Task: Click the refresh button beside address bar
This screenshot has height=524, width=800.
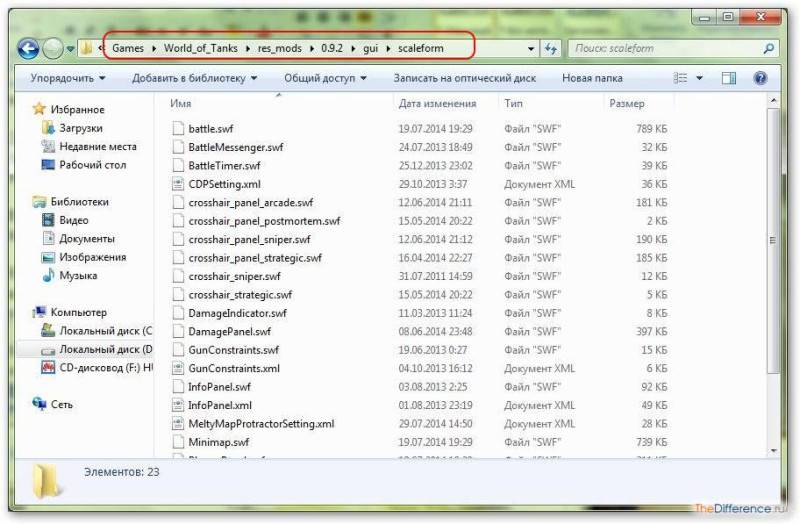Action: coord(551,48)
